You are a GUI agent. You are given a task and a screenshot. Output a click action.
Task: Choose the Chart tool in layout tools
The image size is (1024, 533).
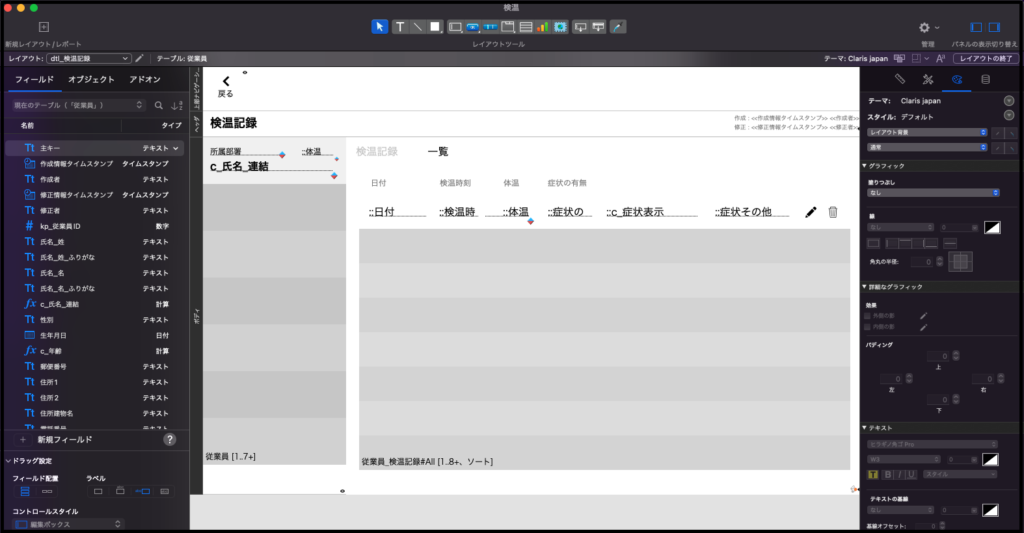tap(543, 27)
